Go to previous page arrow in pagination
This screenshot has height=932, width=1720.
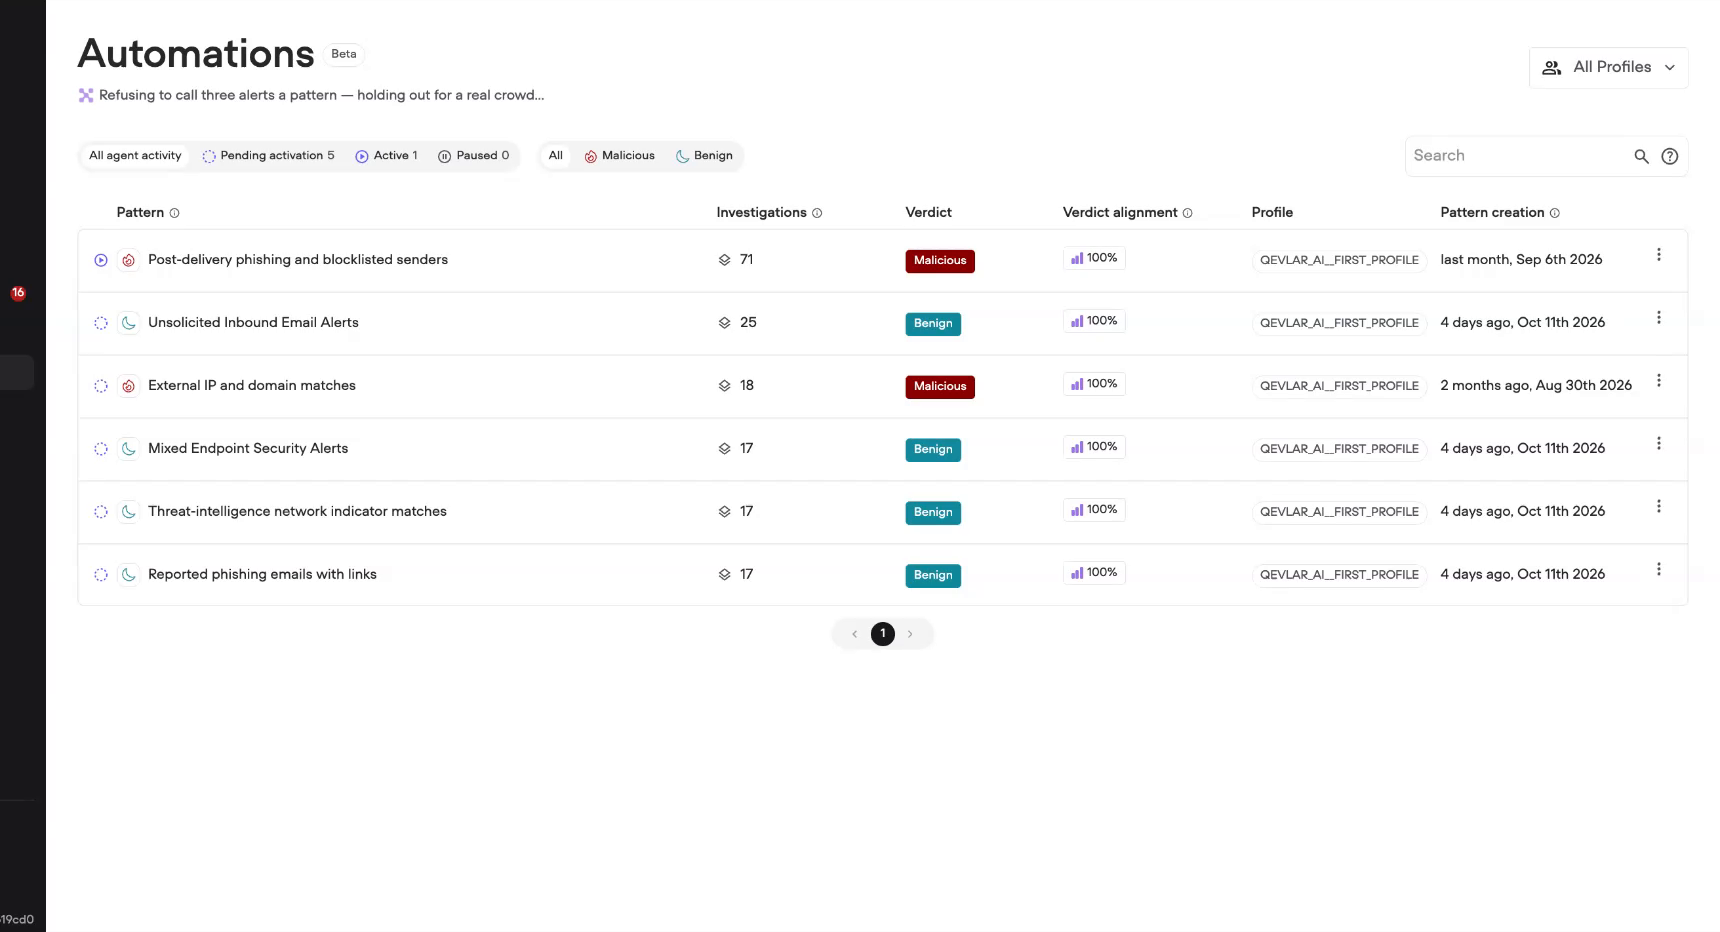pyautogui.click(x=854, y=634)
